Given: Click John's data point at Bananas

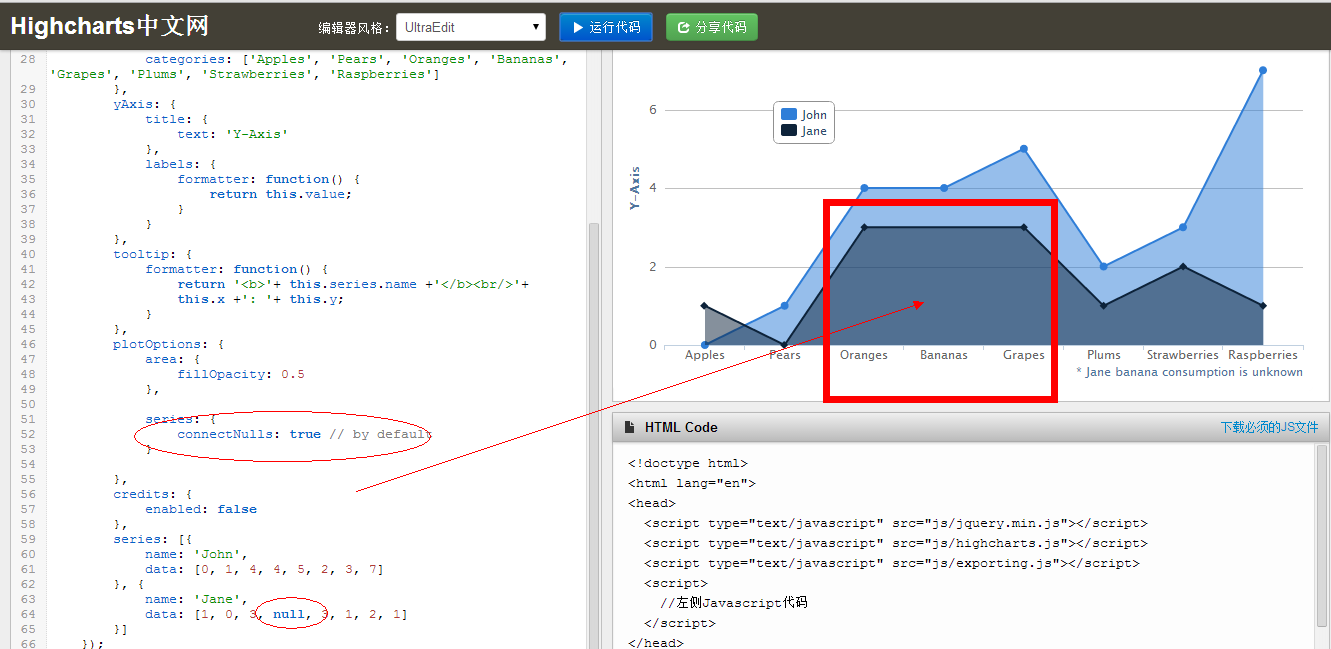Looking at the screenshot, I should 944,188.
